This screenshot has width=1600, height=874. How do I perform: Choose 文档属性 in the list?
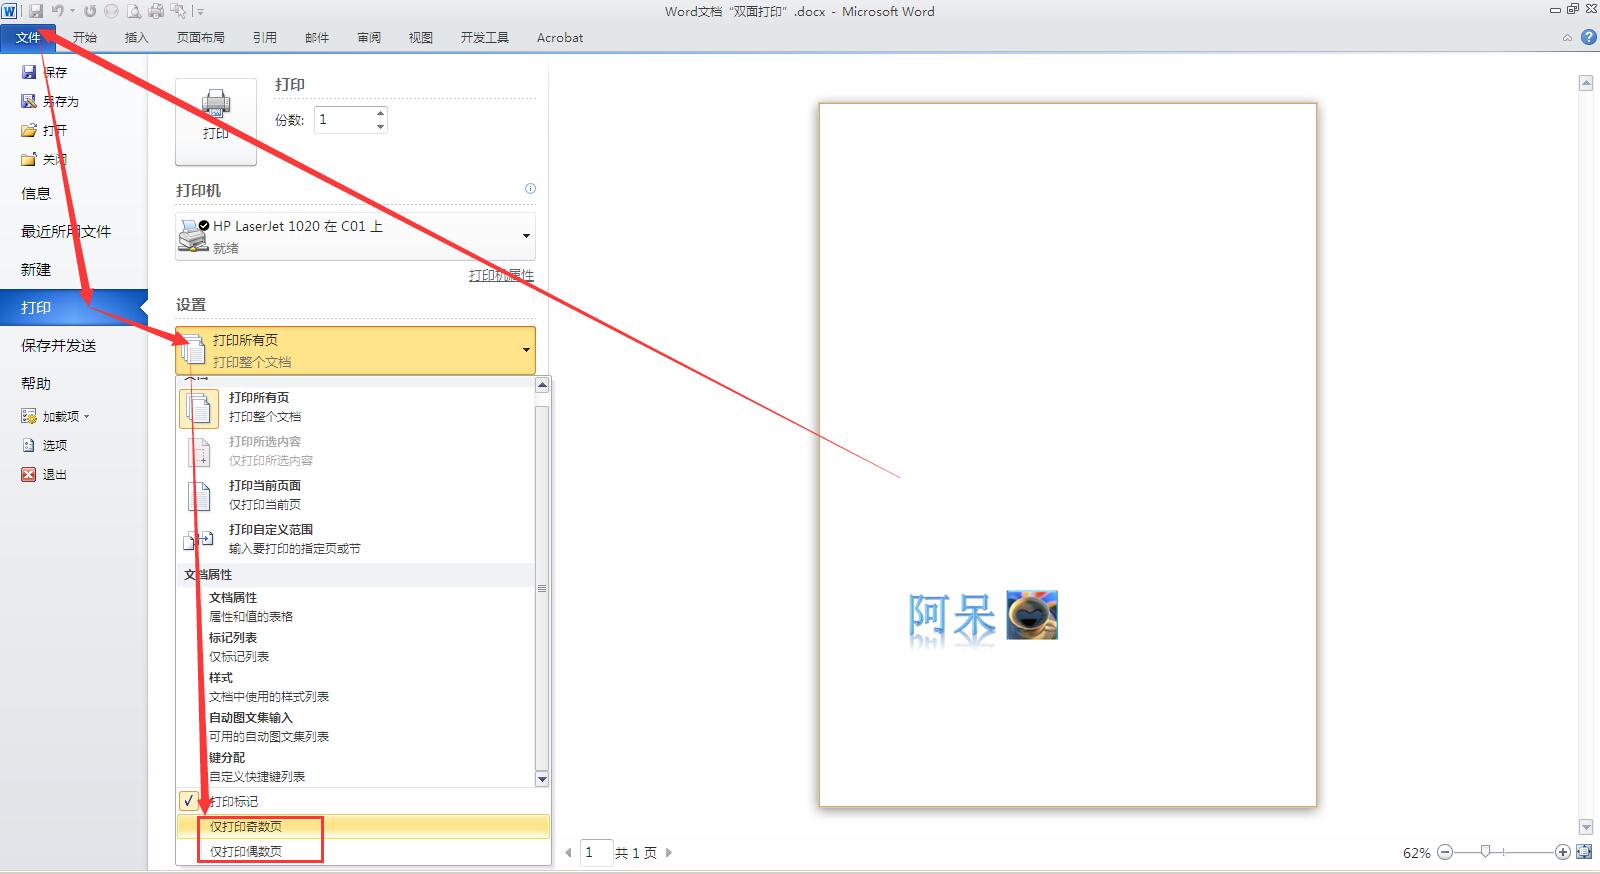355,607
